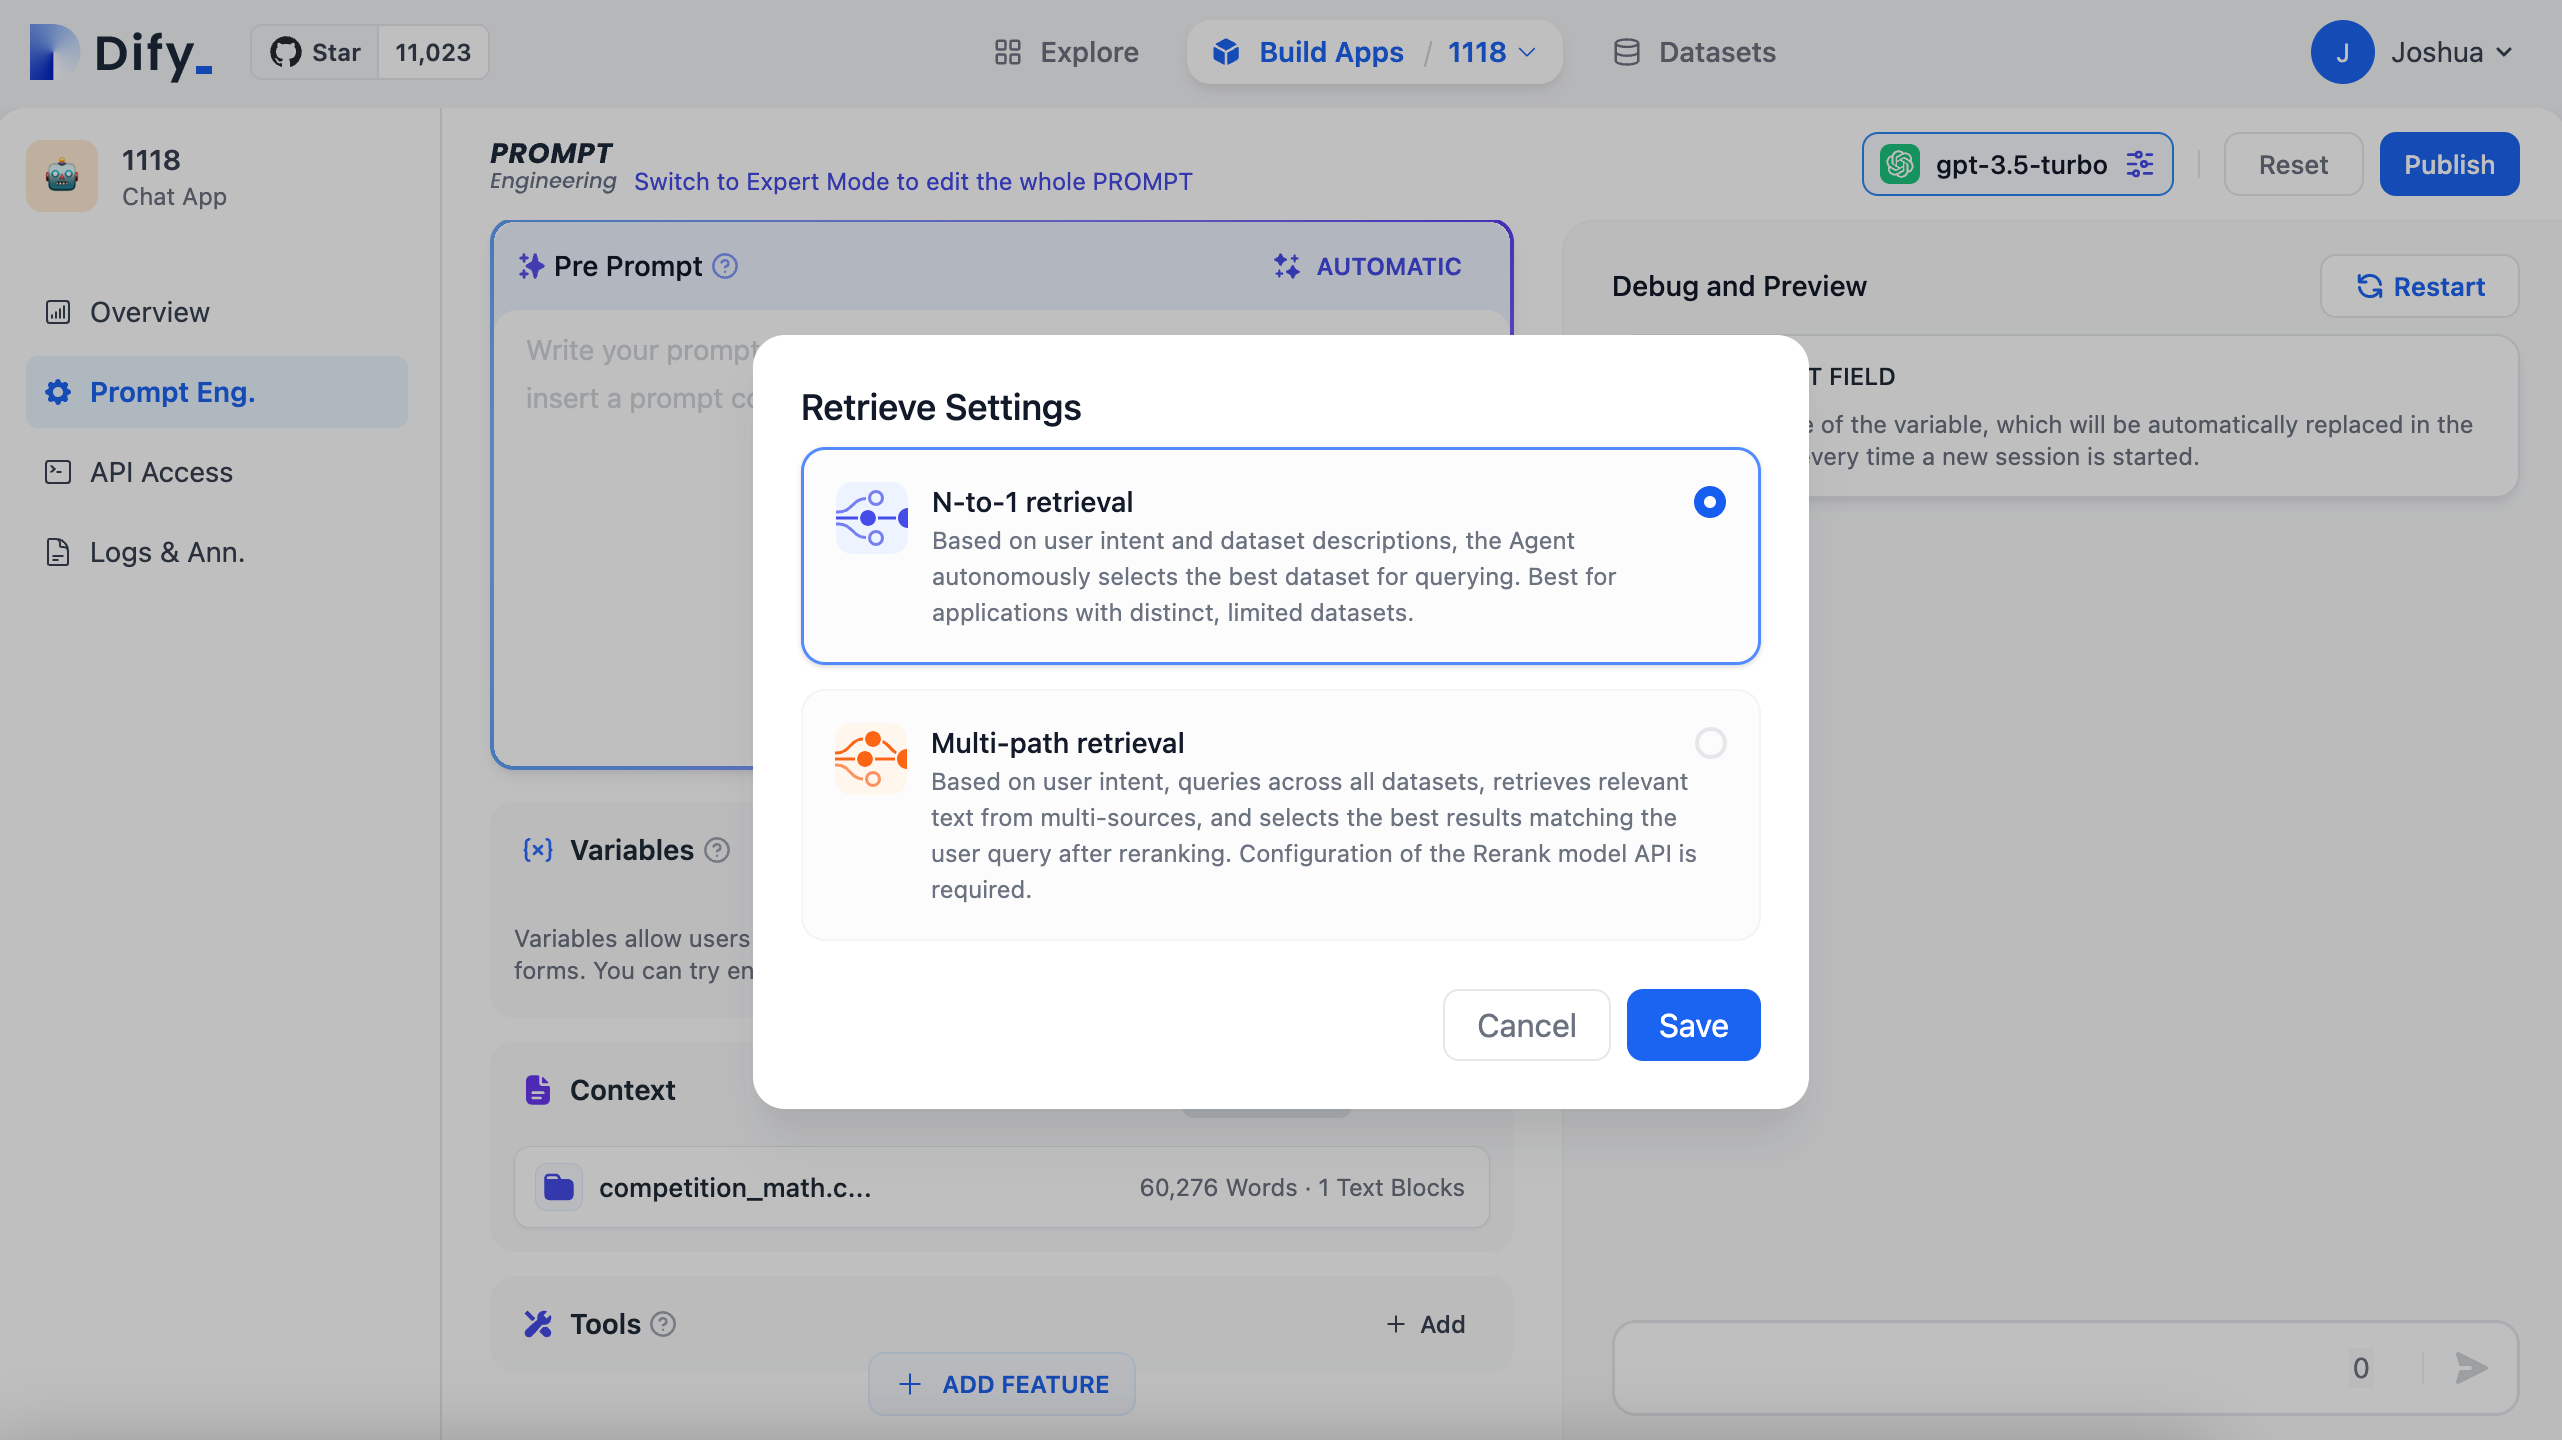Click the Tools help question icon
Image resolution: width=2562 pixels, height=1440 pixels.
pos(663,1324)
